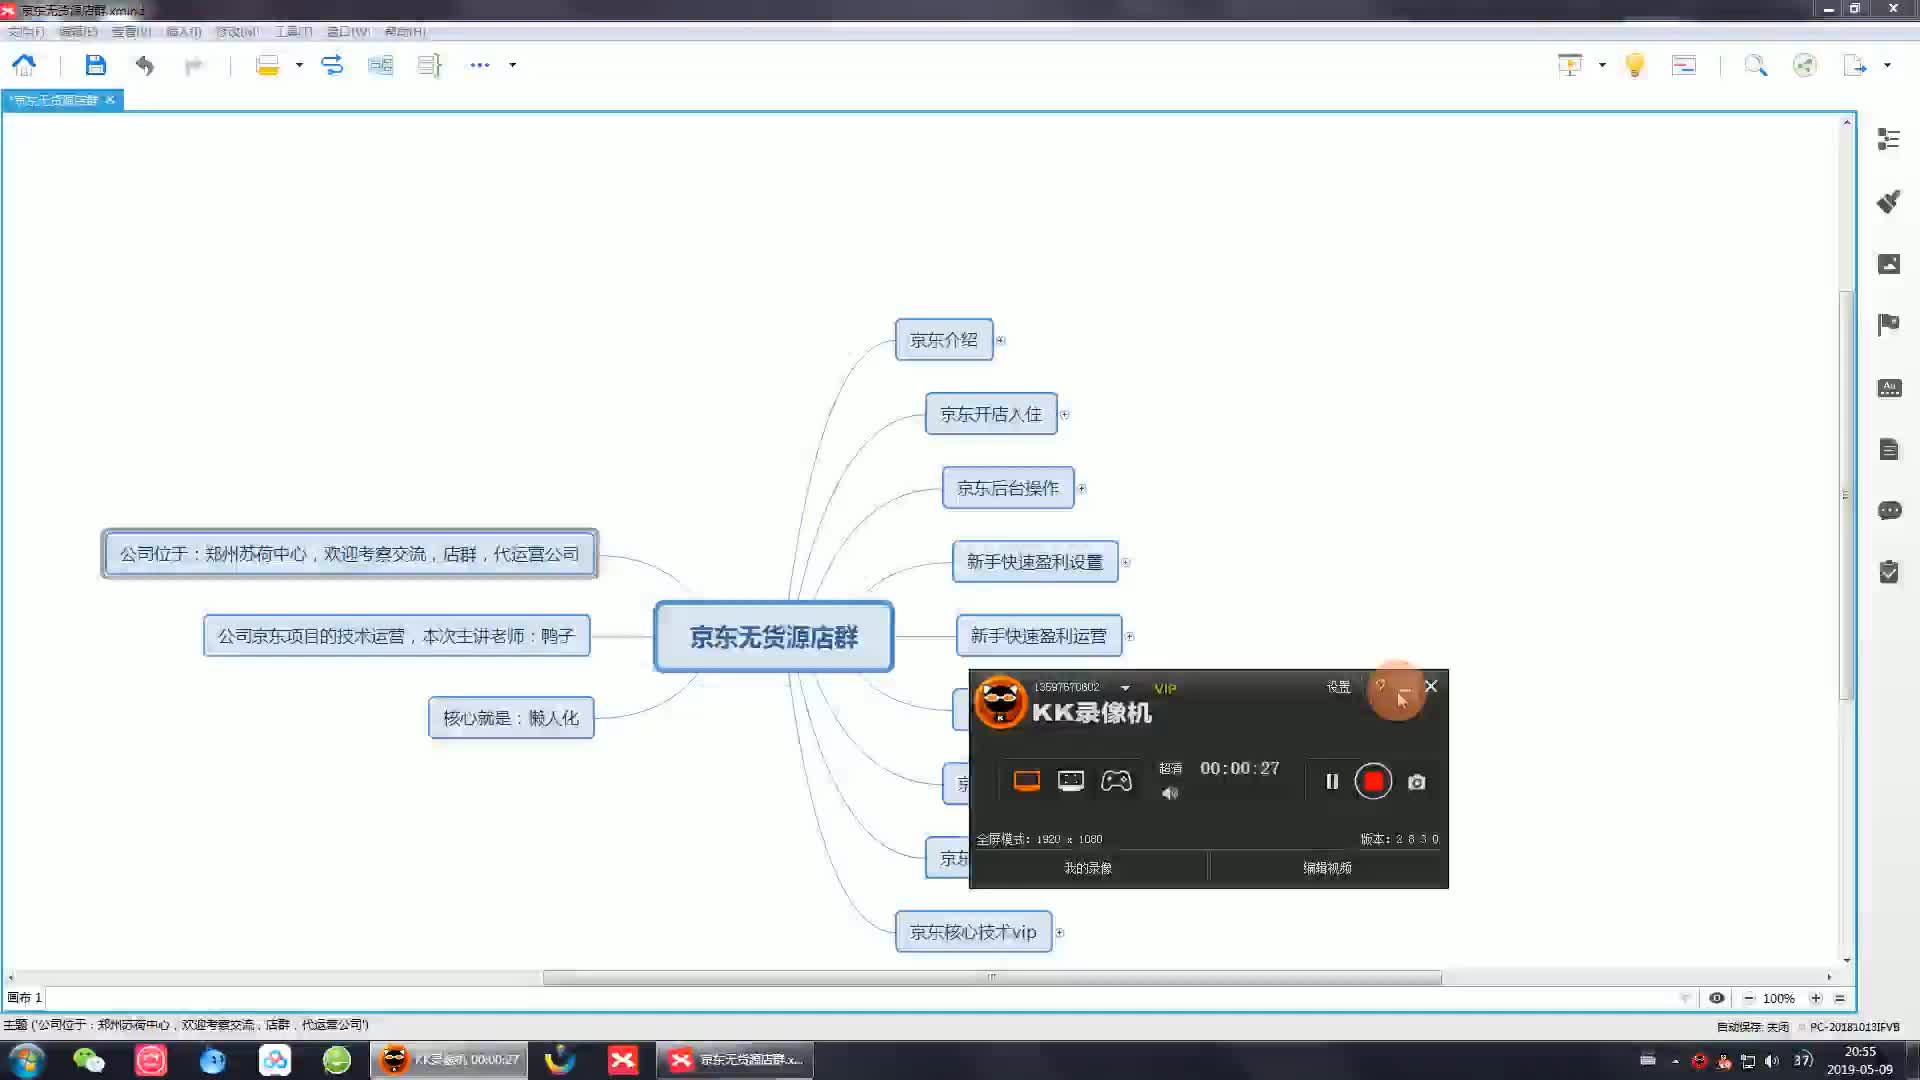
Task: Select the 京东后台操作 topic
Action: (x=1008, y=488)
